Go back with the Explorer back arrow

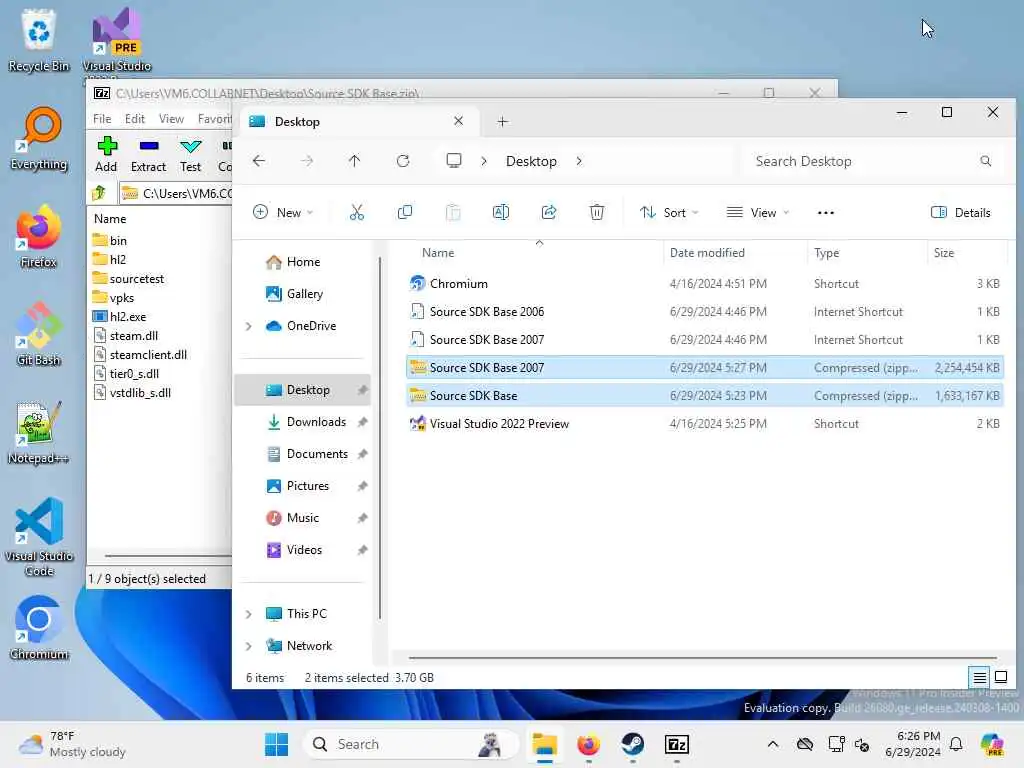(x=259, y=161)
